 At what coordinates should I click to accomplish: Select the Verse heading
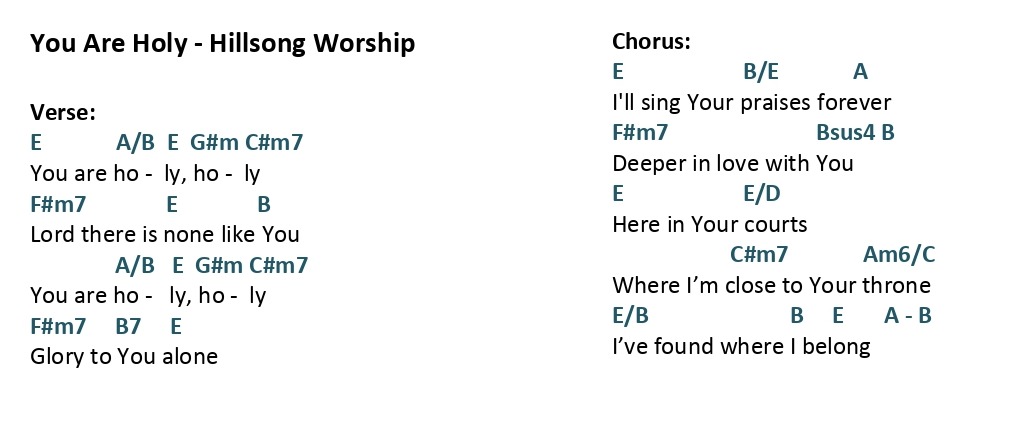tap(63, 113)
